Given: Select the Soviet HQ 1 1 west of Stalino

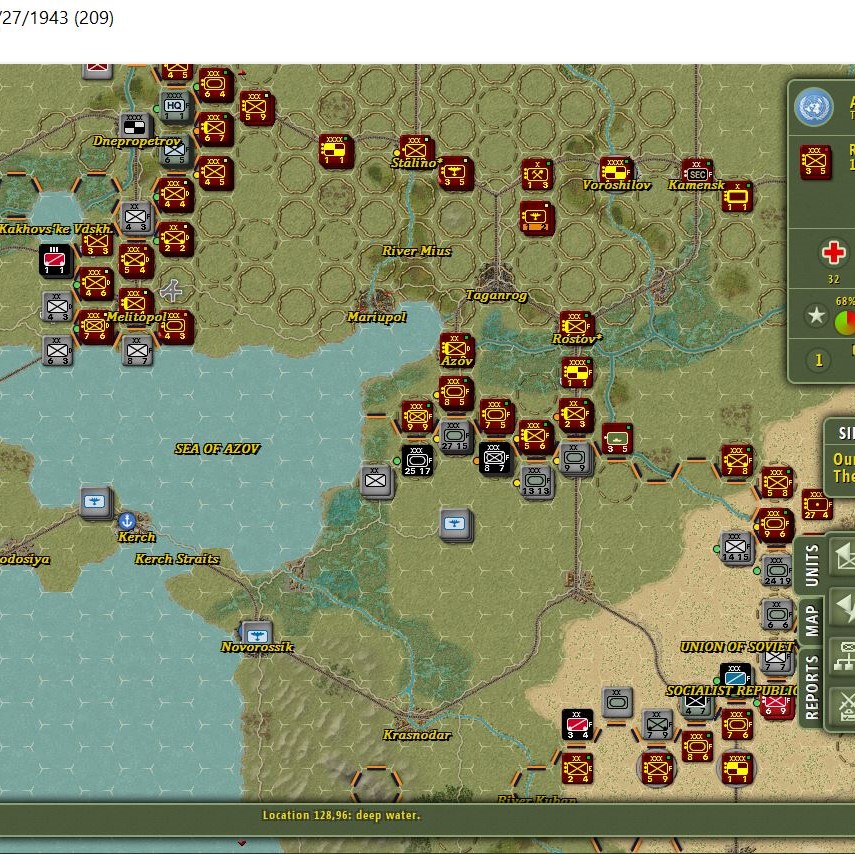Looking at the screenshot, I should click(335, 150).
